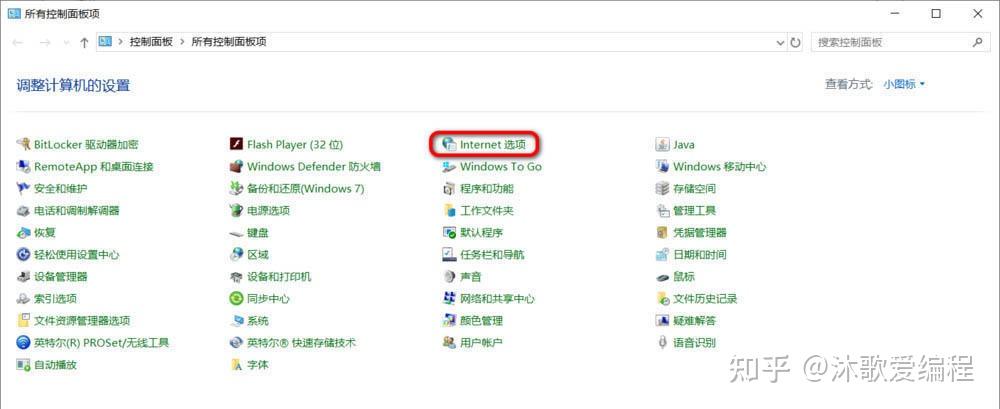Open the Internet 选项 icon
This screenshot has width=1000, height=409.
[x=449, y=144]
